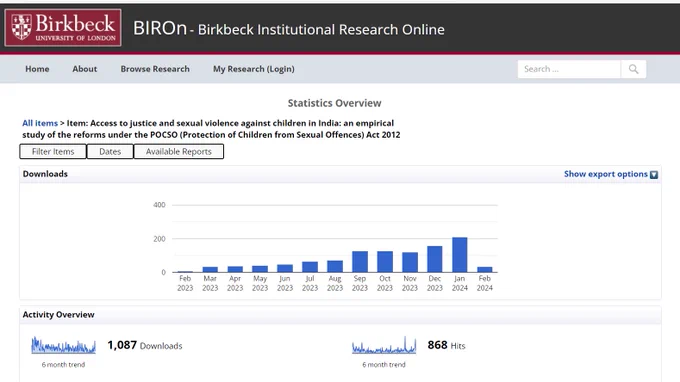Open My Research (Login)
Image resolution: width=680 pixels, height=382 pixels.
254,69
